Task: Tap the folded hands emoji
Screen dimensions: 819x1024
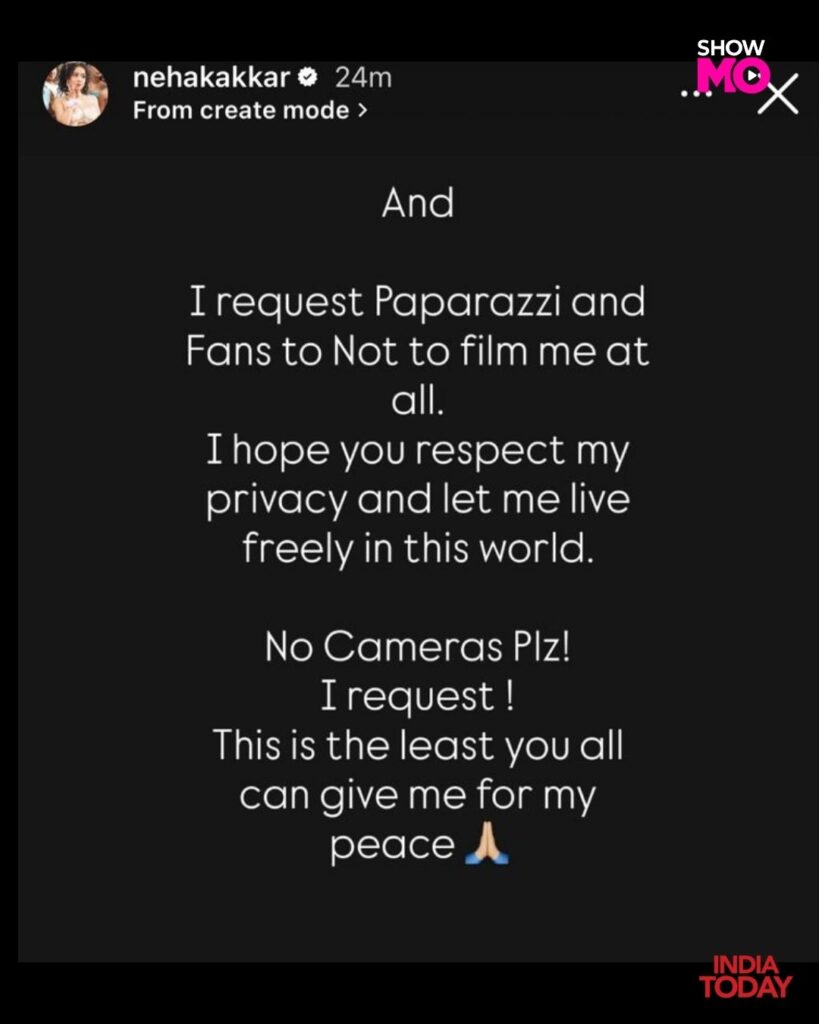Action: pyautogui.click(x=488, y=846)
